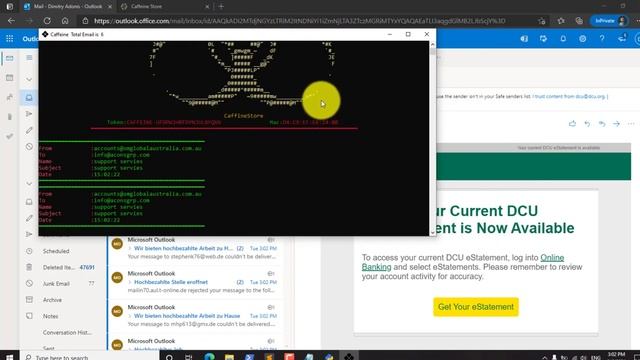This screenshot has height=360, width=640.
Task: Select the highlighted Inbox folder icon
Action: (29, 98)
